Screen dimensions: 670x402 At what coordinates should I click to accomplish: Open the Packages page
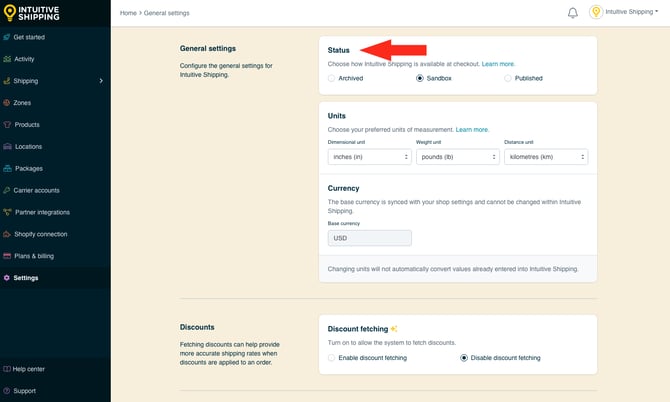(29, 168)
